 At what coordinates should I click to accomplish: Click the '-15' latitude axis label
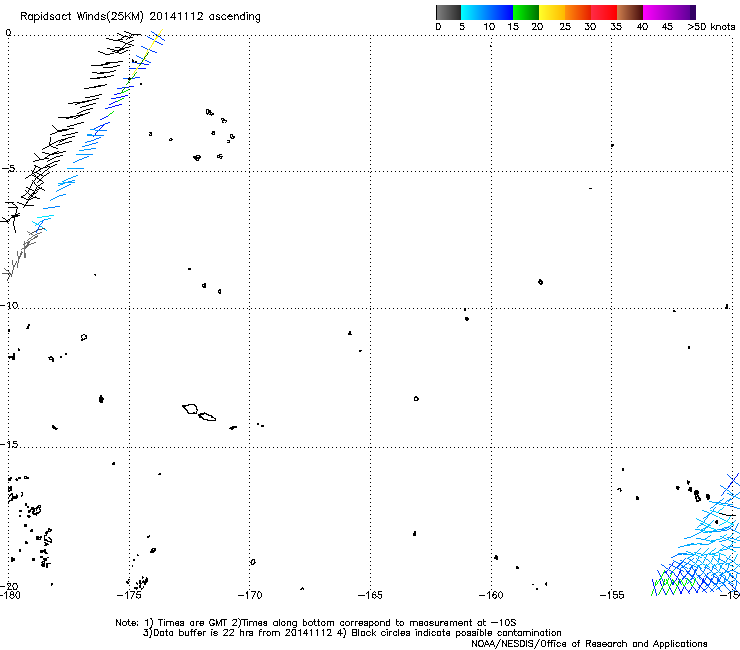click(x=9, y=444)
